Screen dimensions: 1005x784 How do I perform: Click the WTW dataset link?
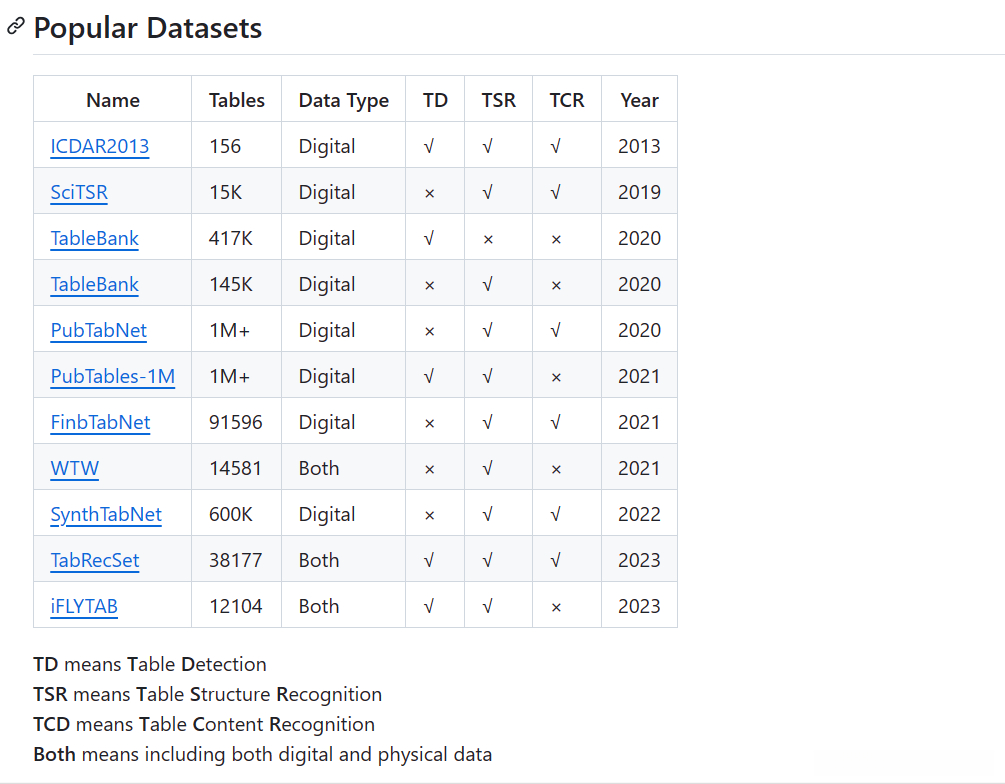75,468
